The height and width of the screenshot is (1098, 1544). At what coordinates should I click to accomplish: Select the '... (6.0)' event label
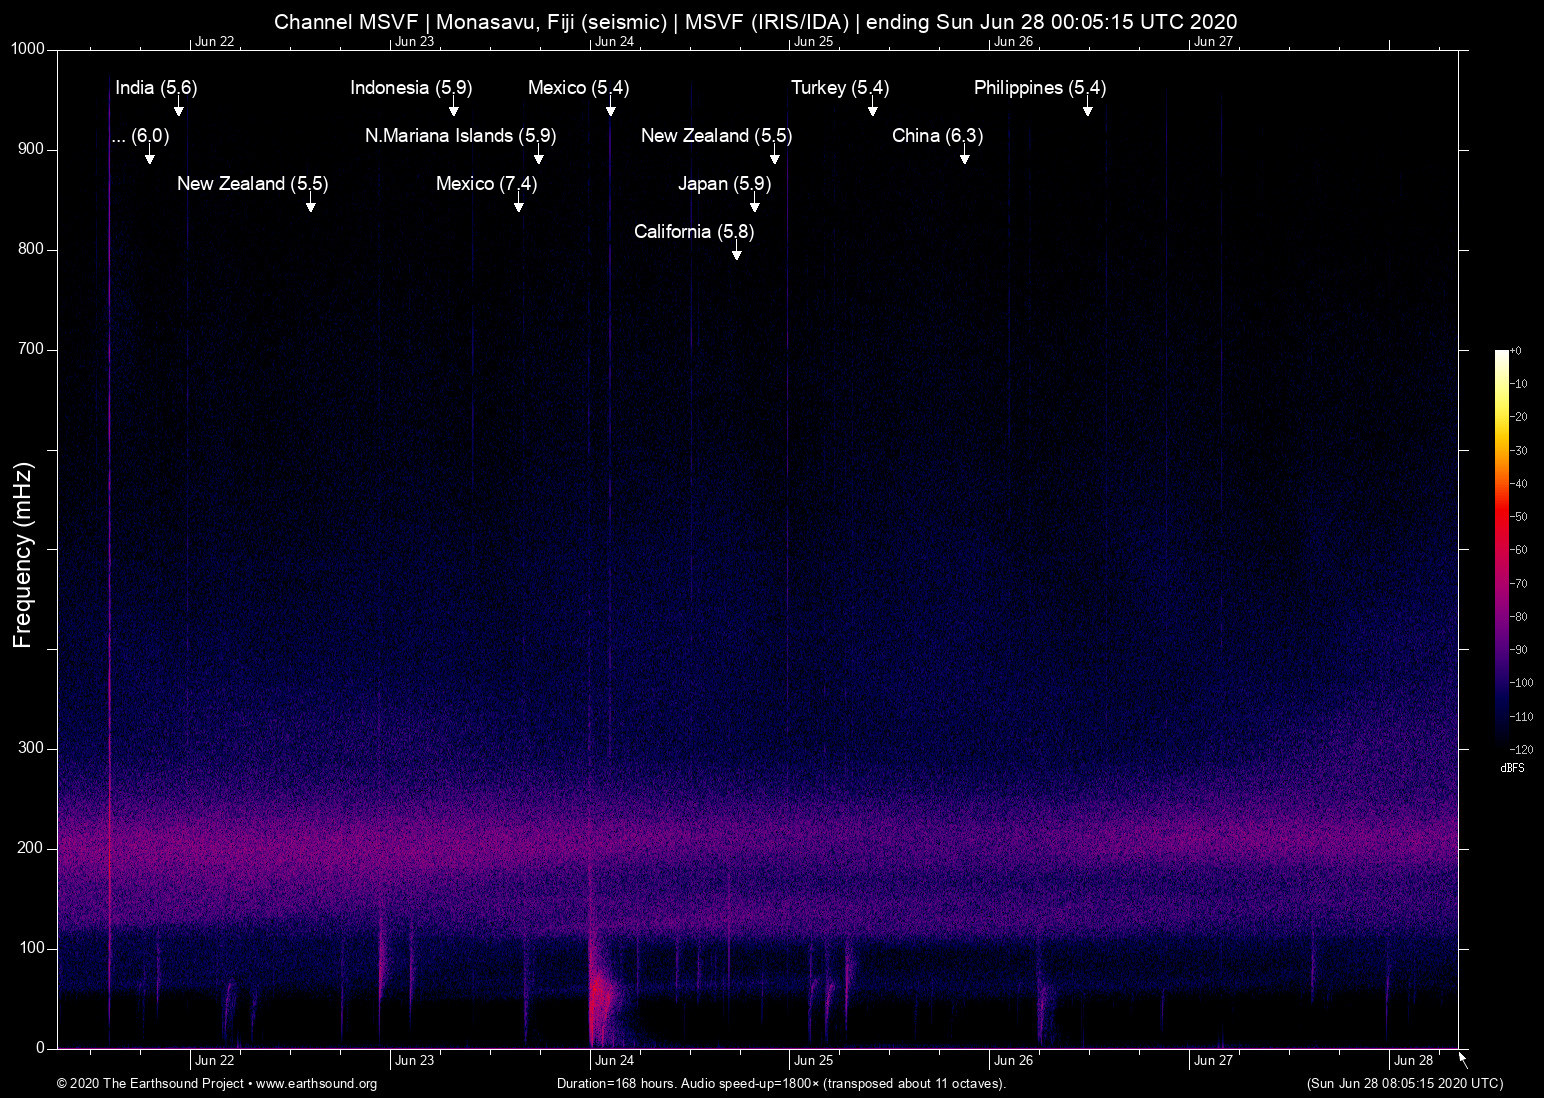[140, 136]
